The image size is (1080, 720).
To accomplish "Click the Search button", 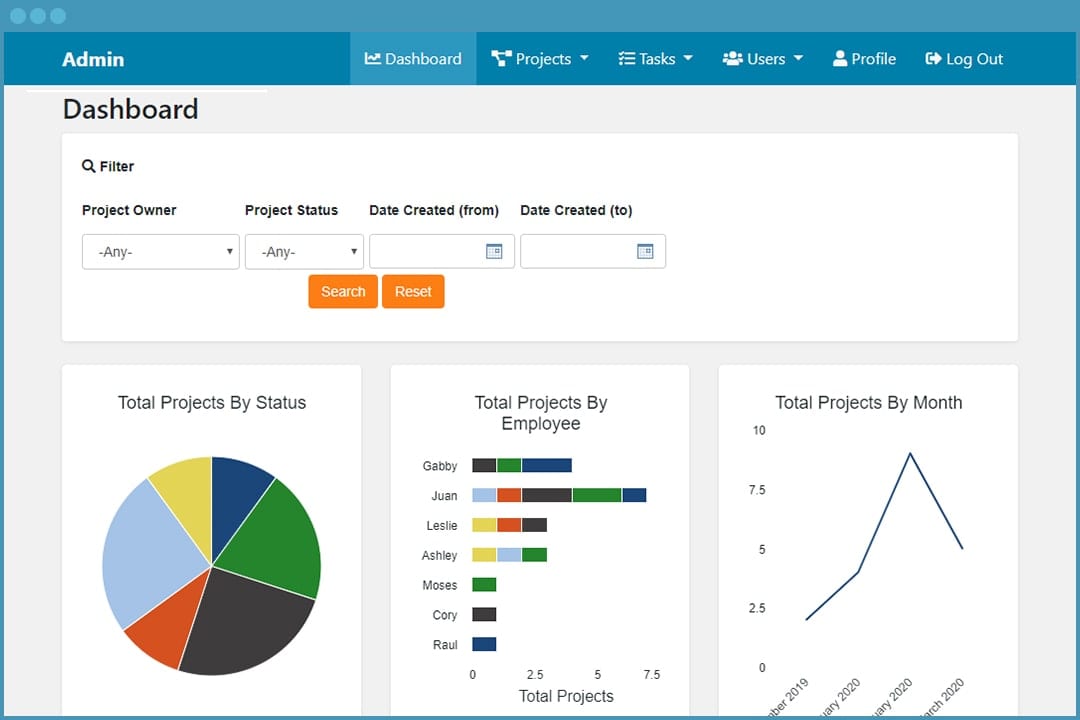I will (343, 291).
